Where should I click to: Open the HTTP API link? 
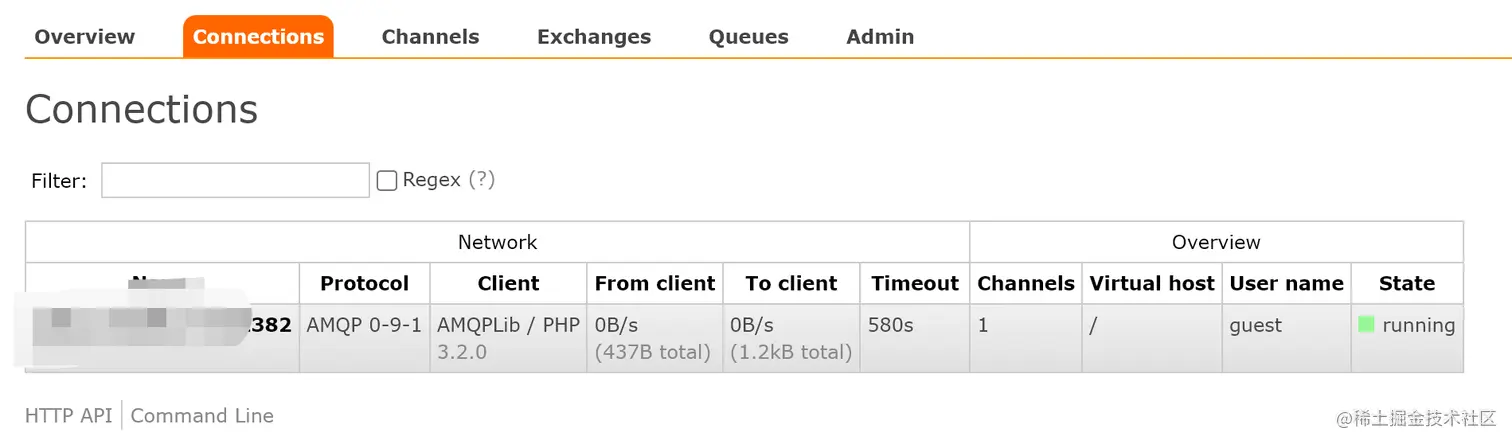pyautogui.click(x=69, y=416)
